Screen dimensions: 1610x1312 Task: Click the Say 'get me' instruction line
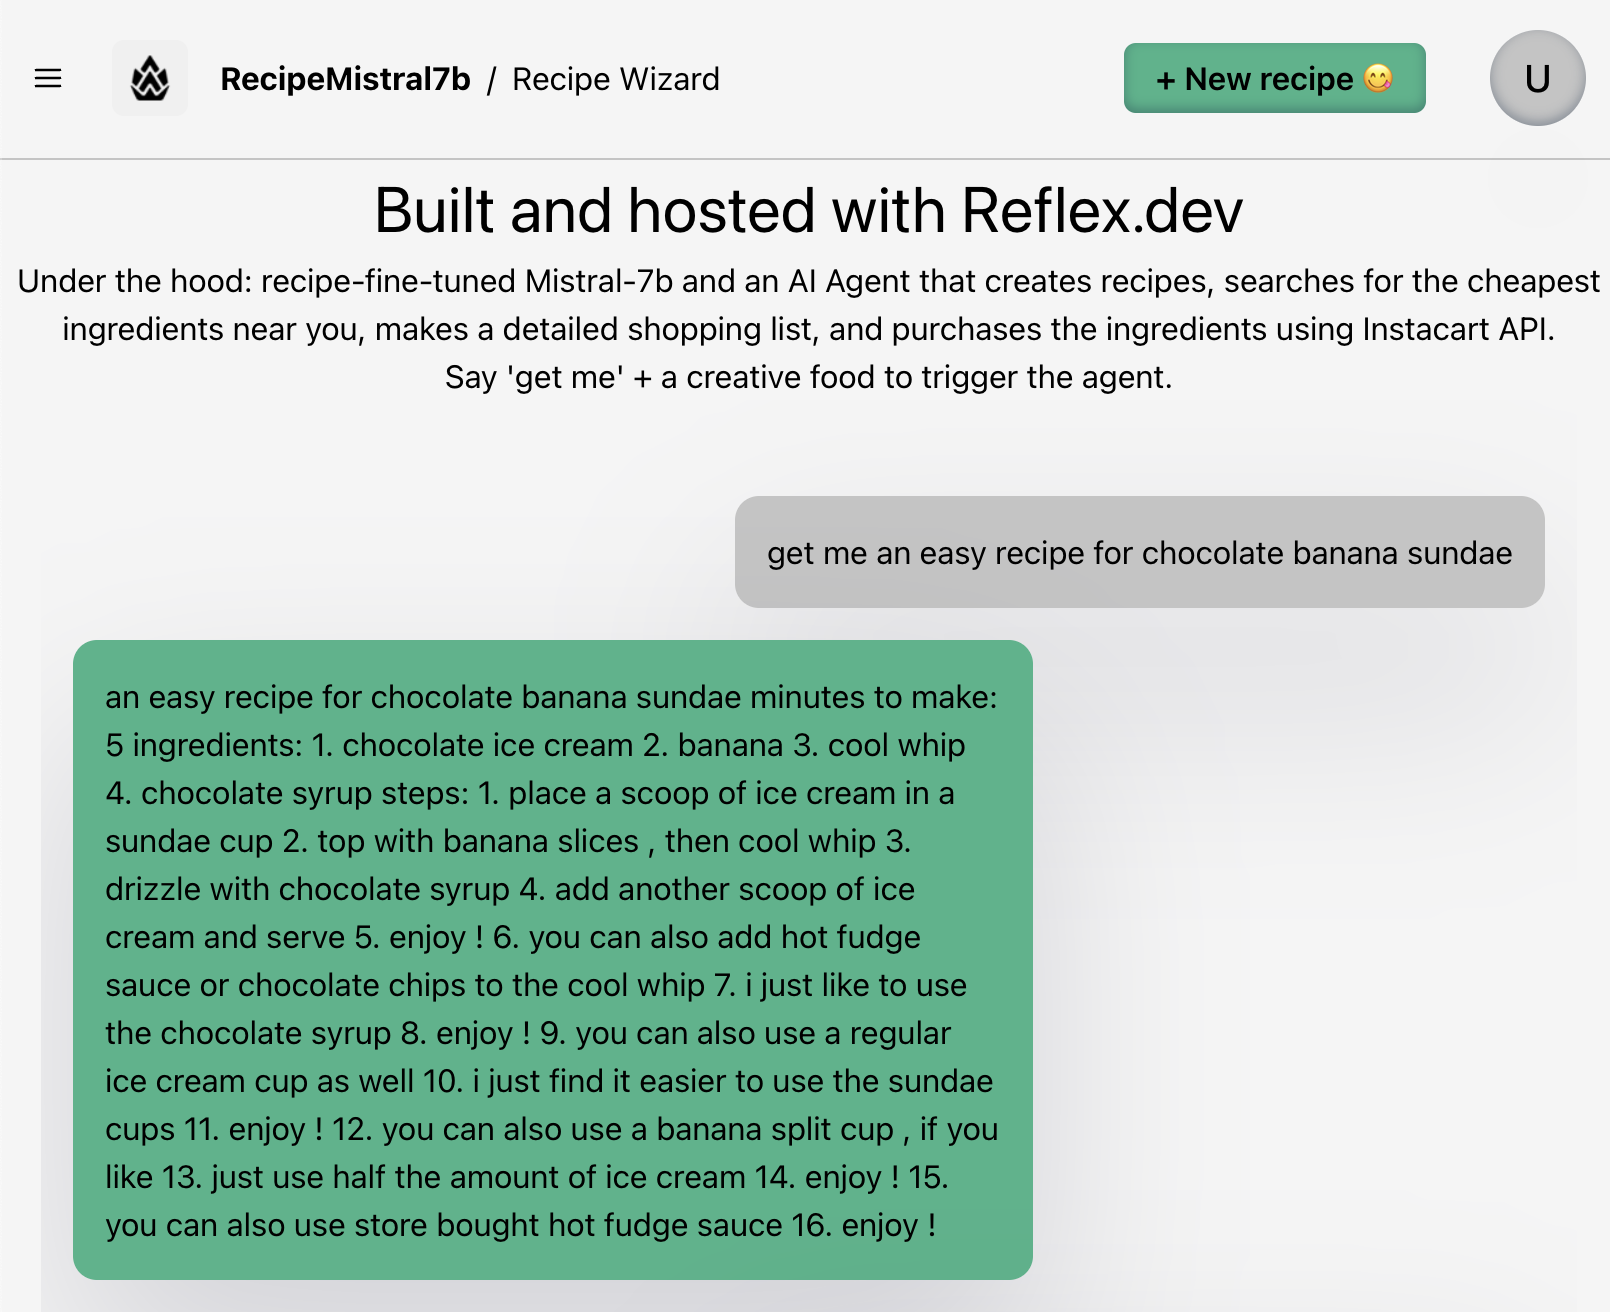coord(808,377)
